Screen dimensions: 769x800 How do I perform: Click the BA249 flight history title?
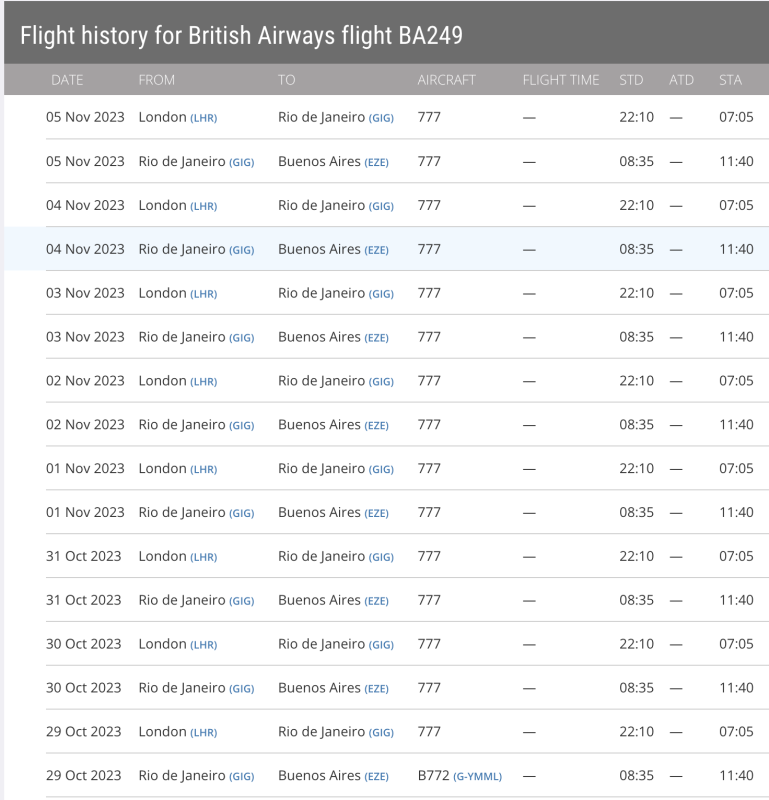click(x=241, y=36)
